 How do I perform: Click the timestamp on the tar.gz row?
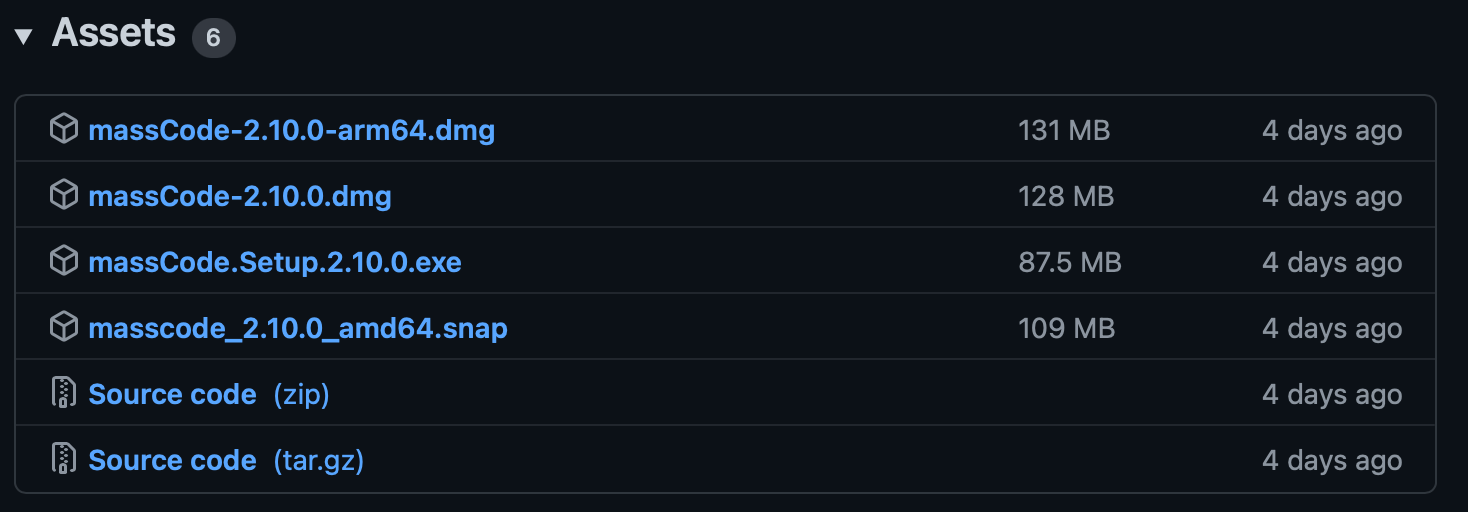pos(1331,460)
